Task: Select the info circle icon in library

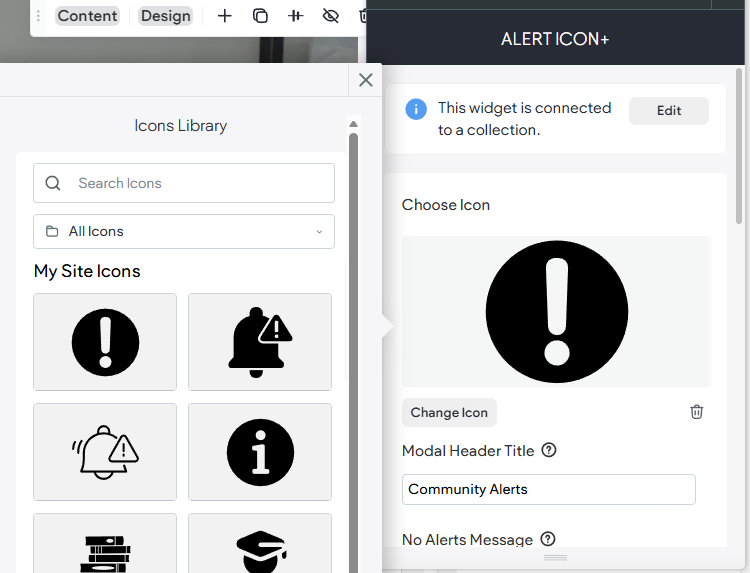Action: 260,452
